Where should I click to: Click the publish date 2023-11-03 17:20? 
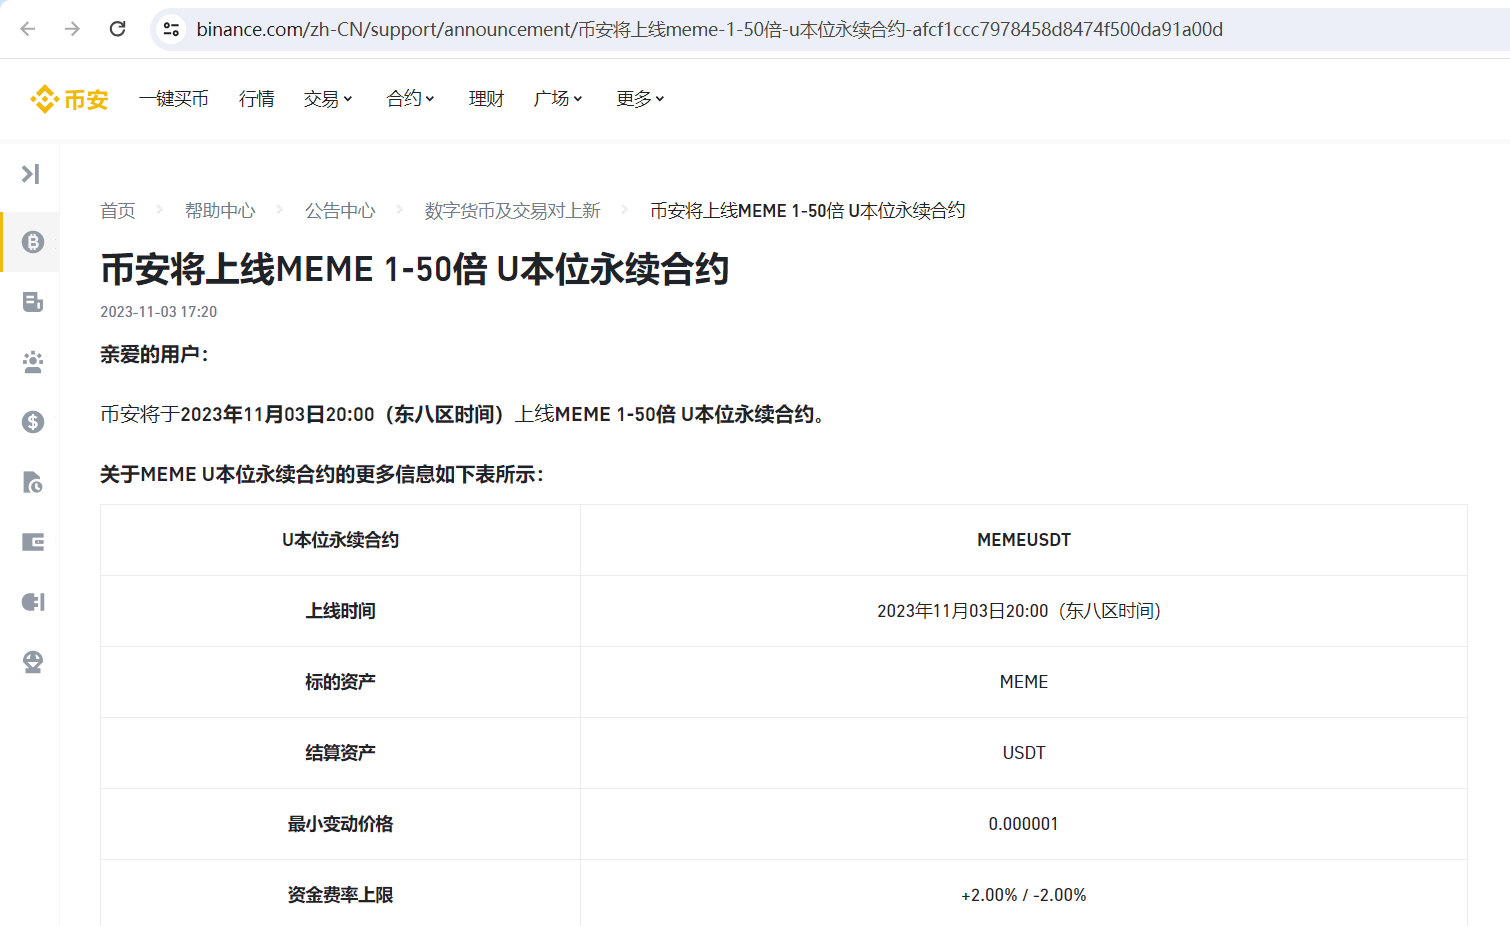point(158,312)
